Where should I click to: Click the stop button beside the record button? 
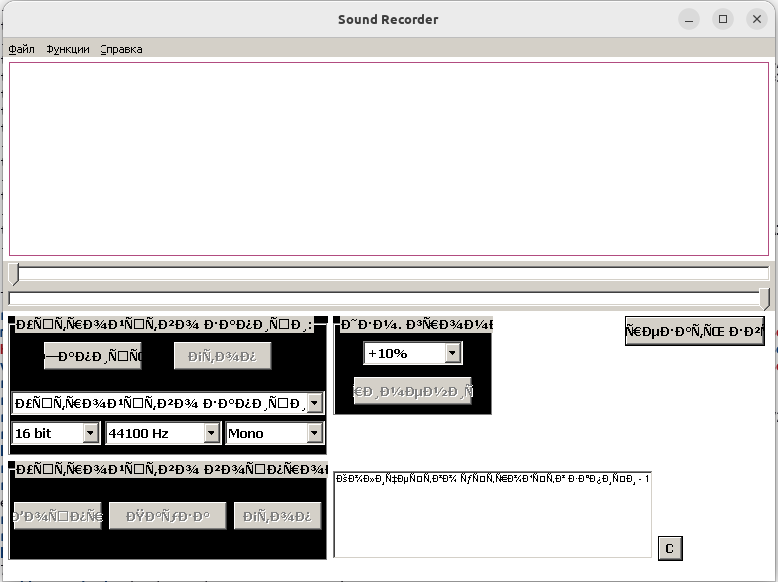coord(222,356)
